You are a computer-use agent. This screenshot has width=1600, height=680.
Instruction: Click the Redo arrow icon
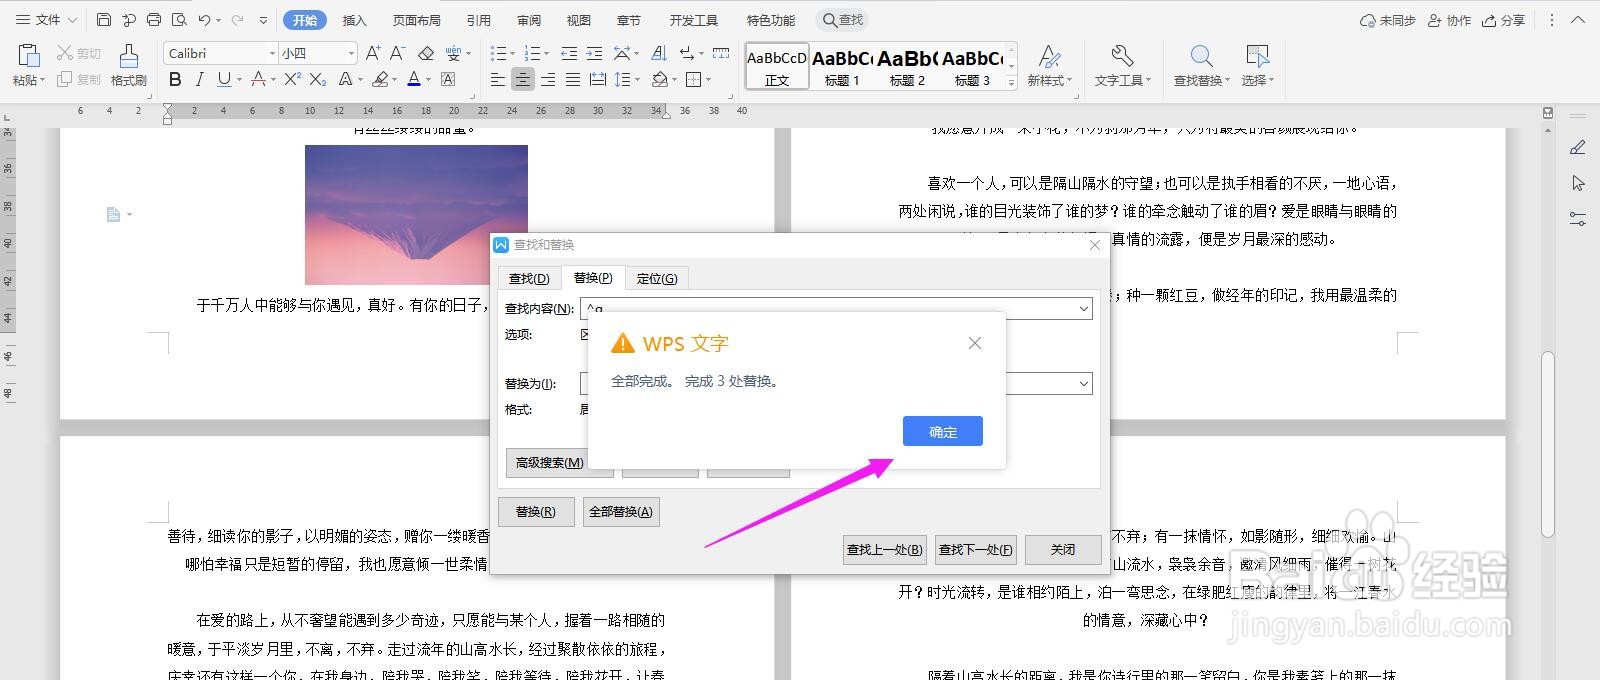(237, 20)
